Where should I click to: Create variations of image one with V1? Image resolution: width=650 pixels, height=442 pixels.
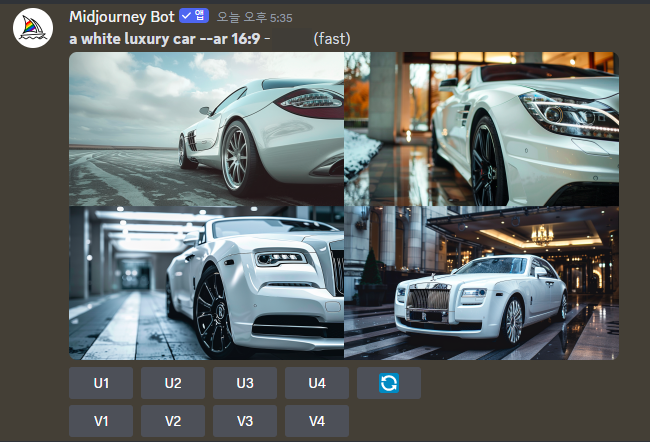[101, 421]
